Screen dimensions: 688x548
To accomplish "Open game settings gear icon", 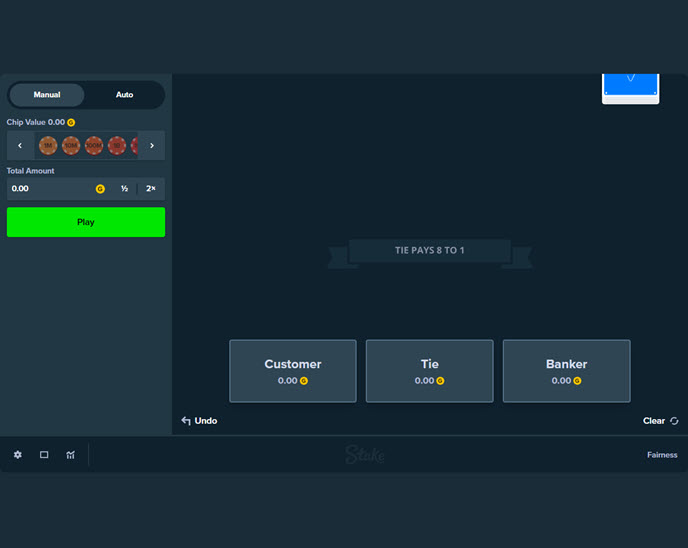I will [18, 455].
